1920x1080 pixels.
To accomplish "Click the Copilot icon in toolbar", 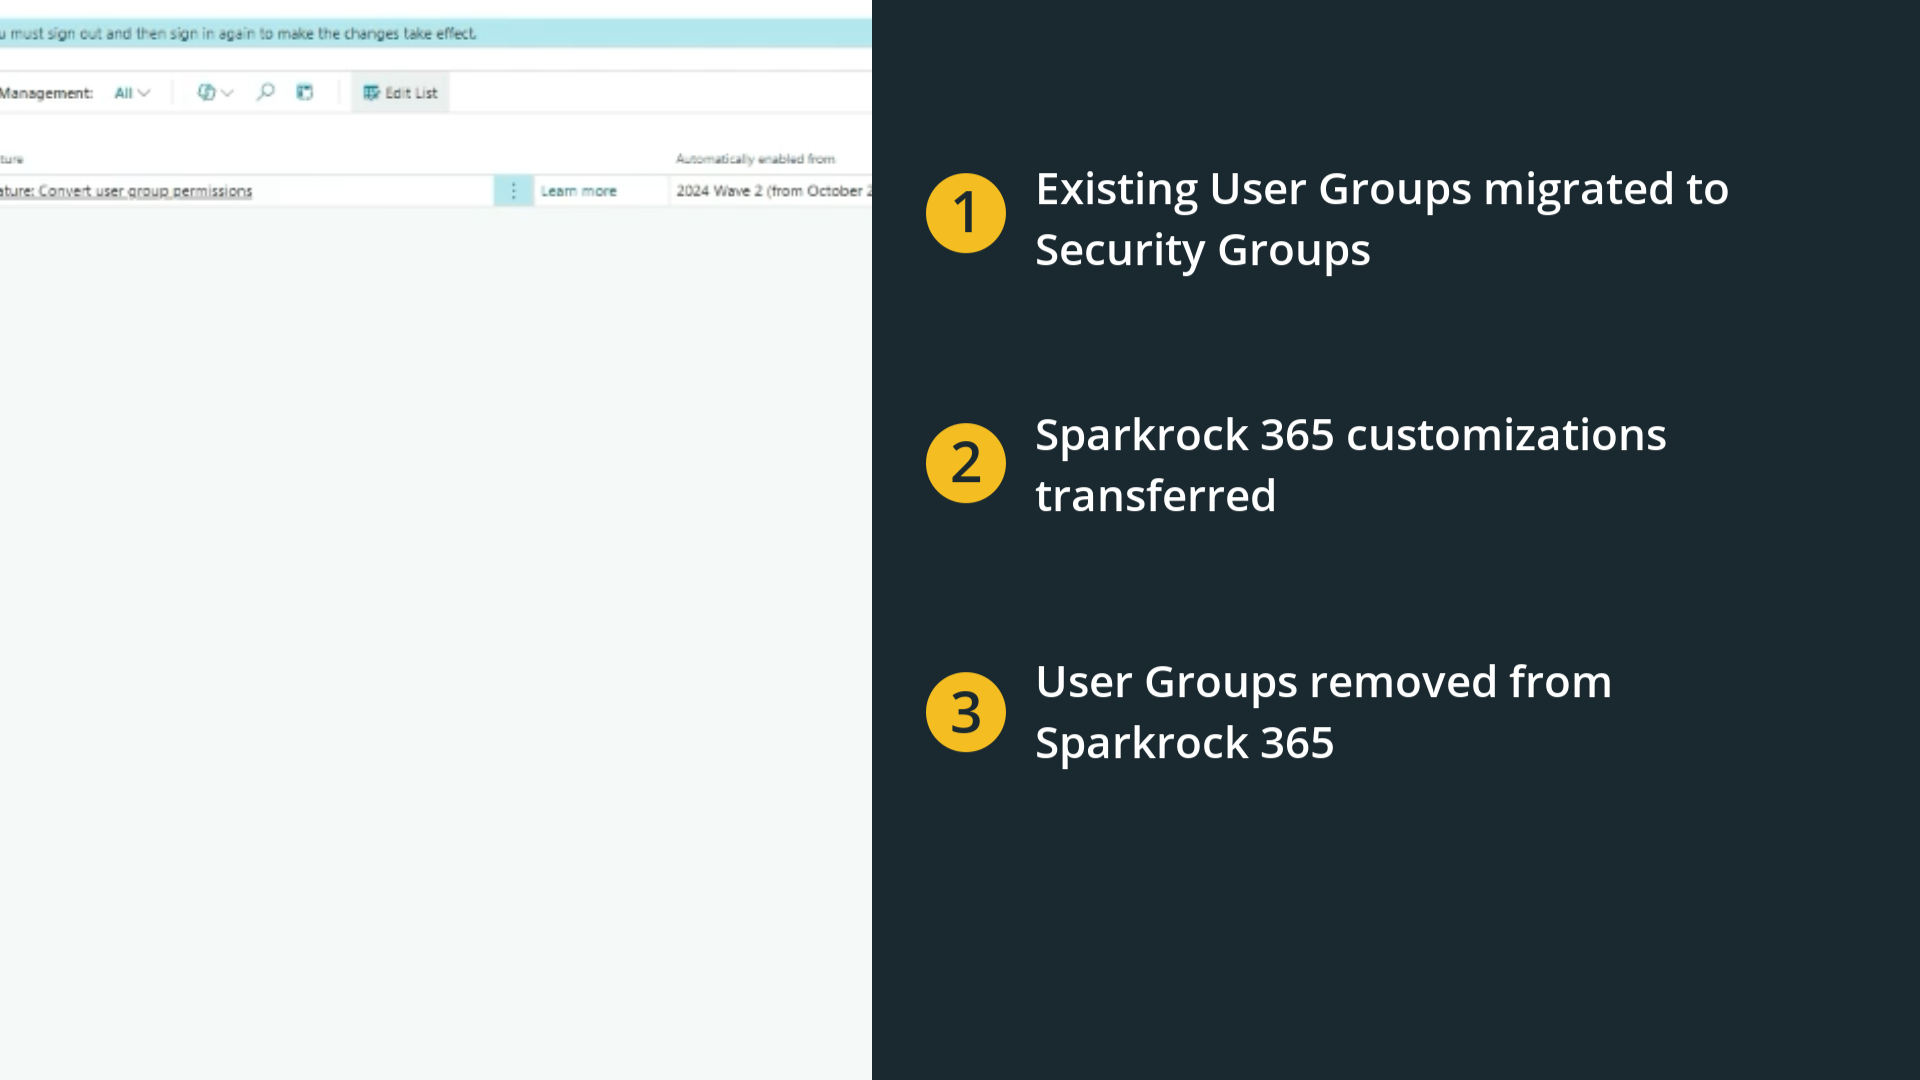I will pos(206,92).
